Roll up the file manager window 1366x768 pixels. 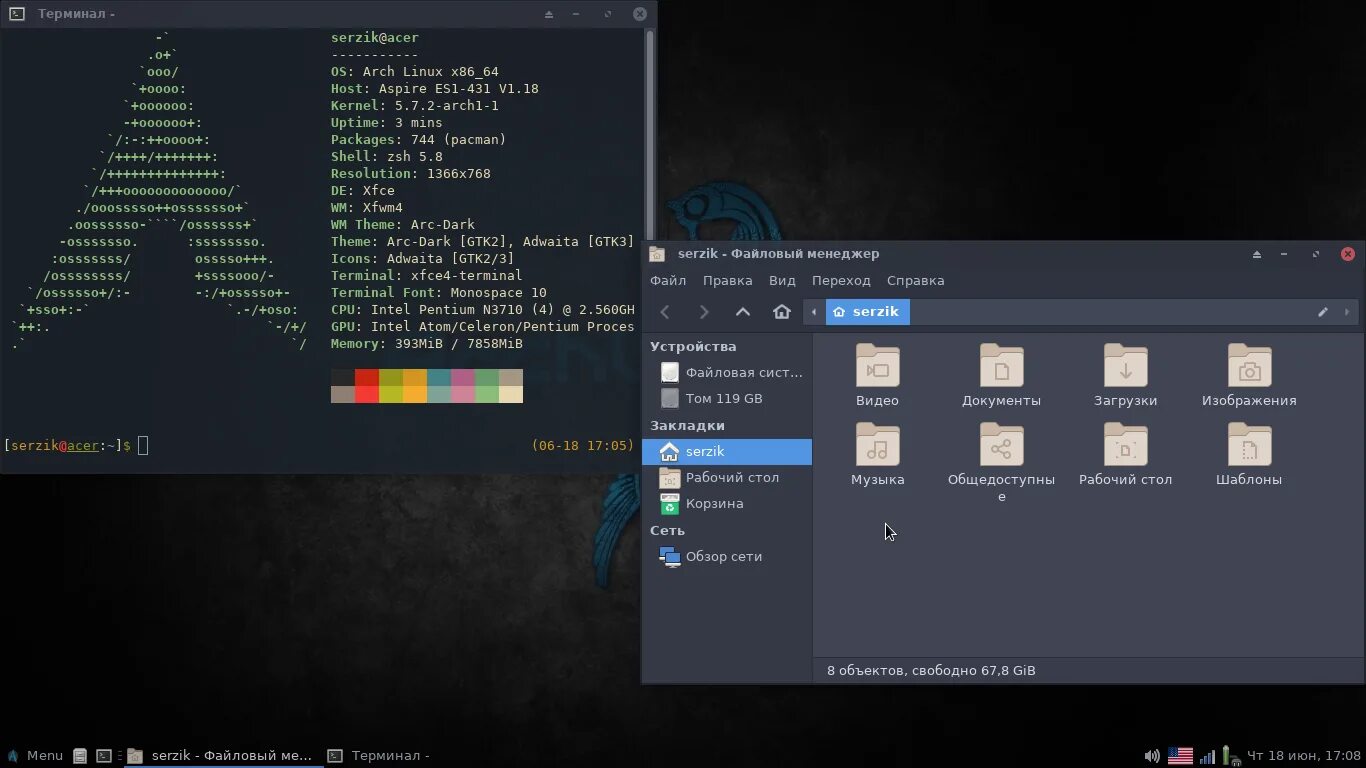click(1257, 254)
